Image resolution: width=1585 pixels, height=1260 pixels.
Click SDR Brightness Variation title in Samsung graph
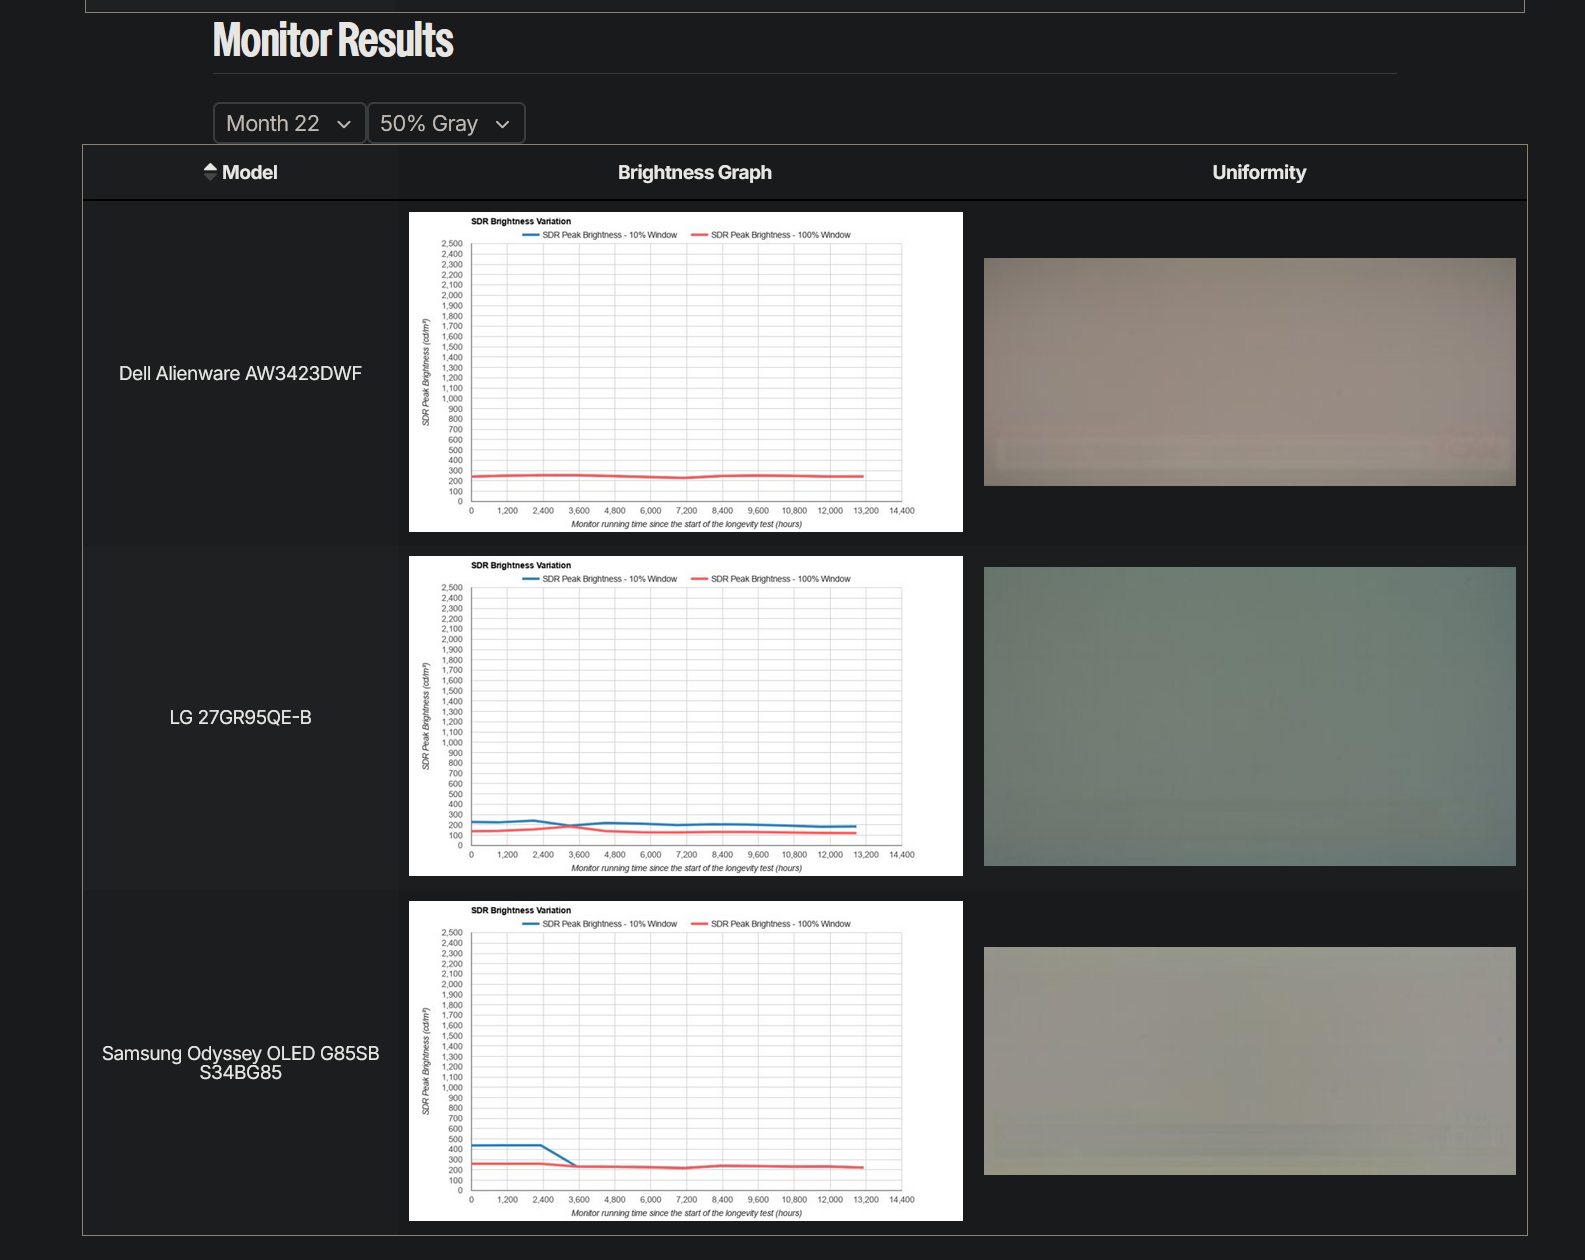(521, 910)
